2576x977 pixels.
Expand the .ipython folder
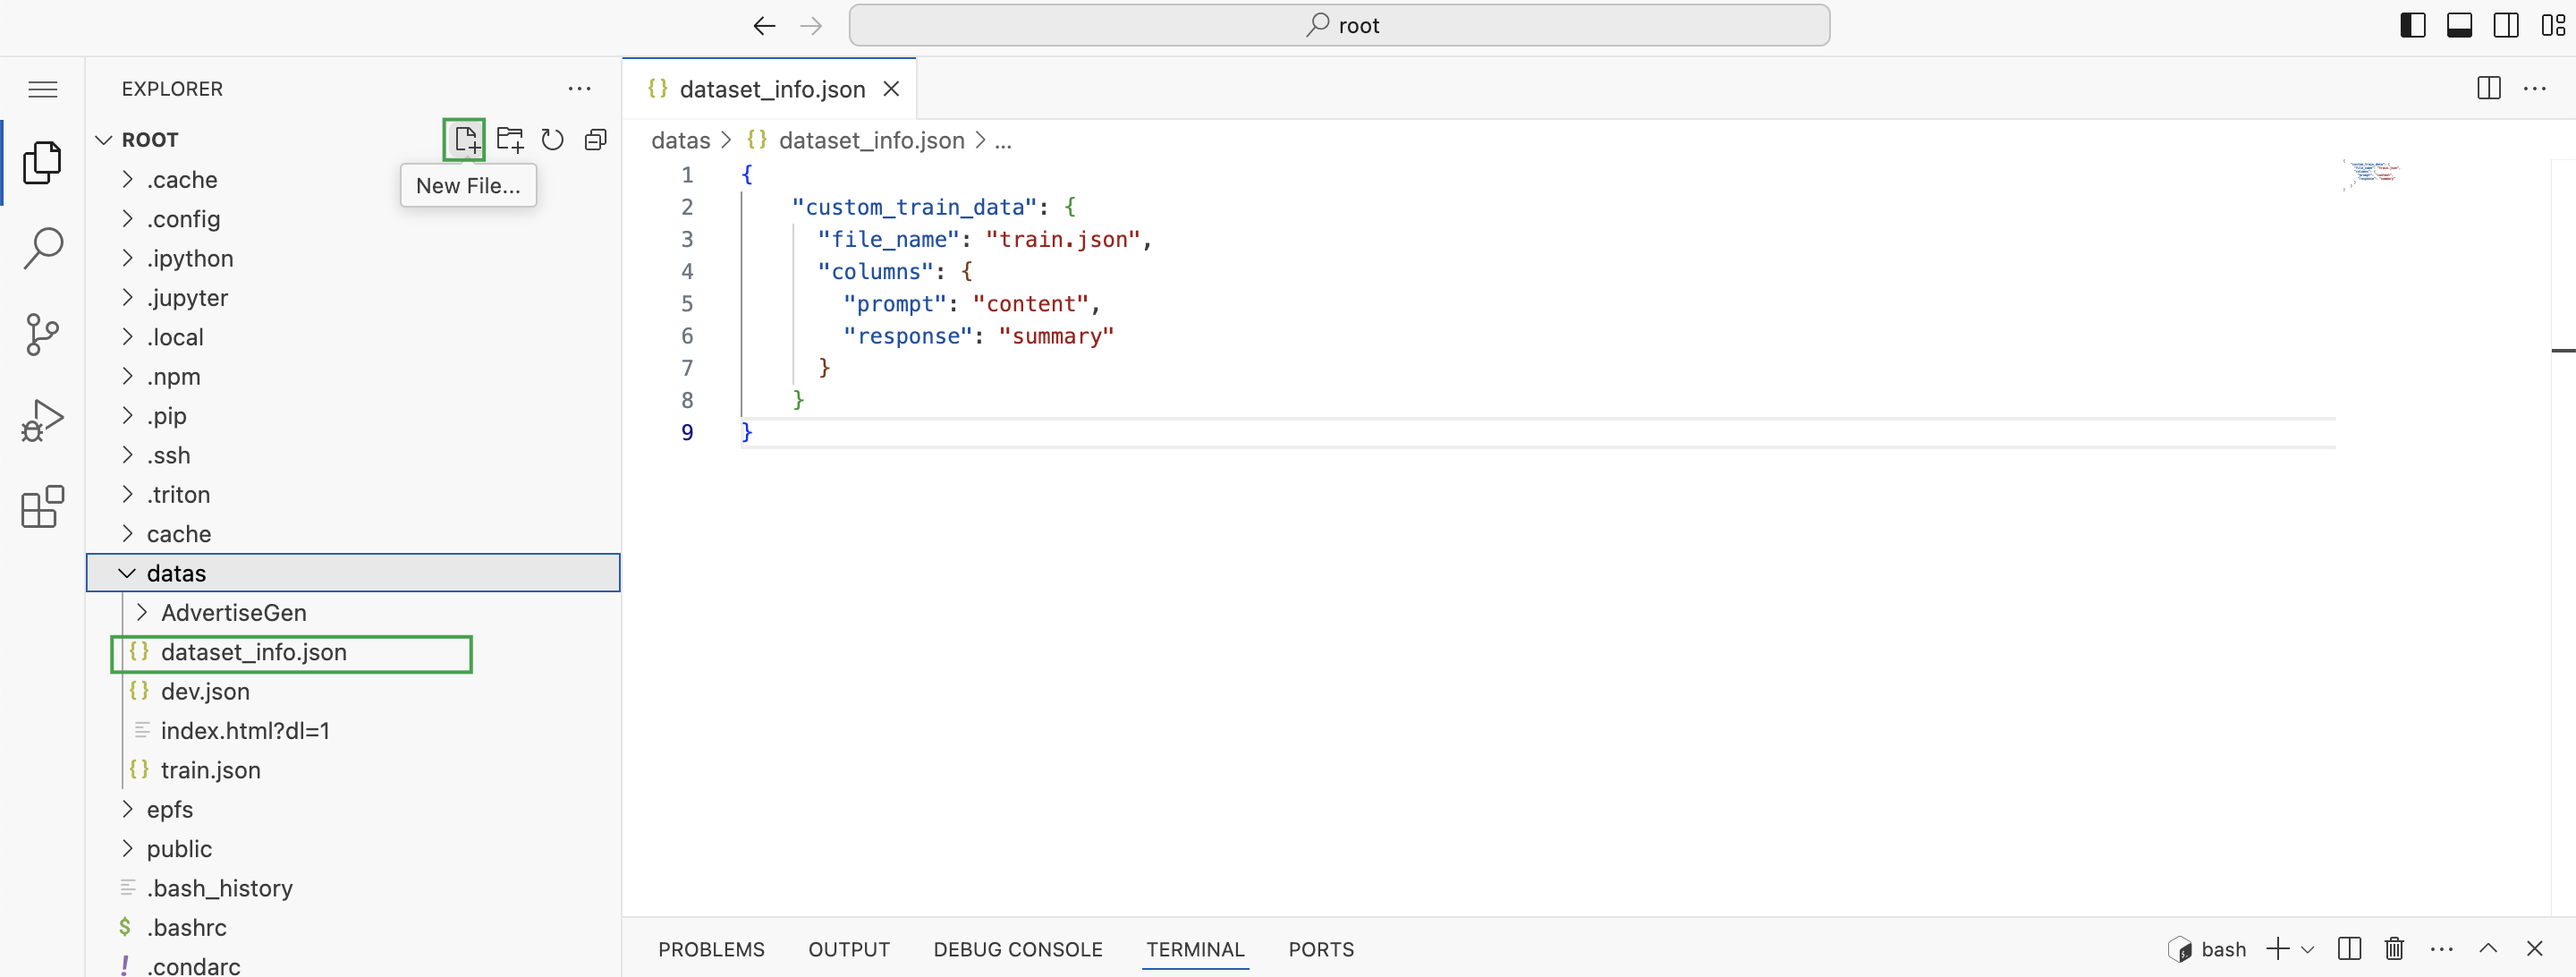click(127, 258)
